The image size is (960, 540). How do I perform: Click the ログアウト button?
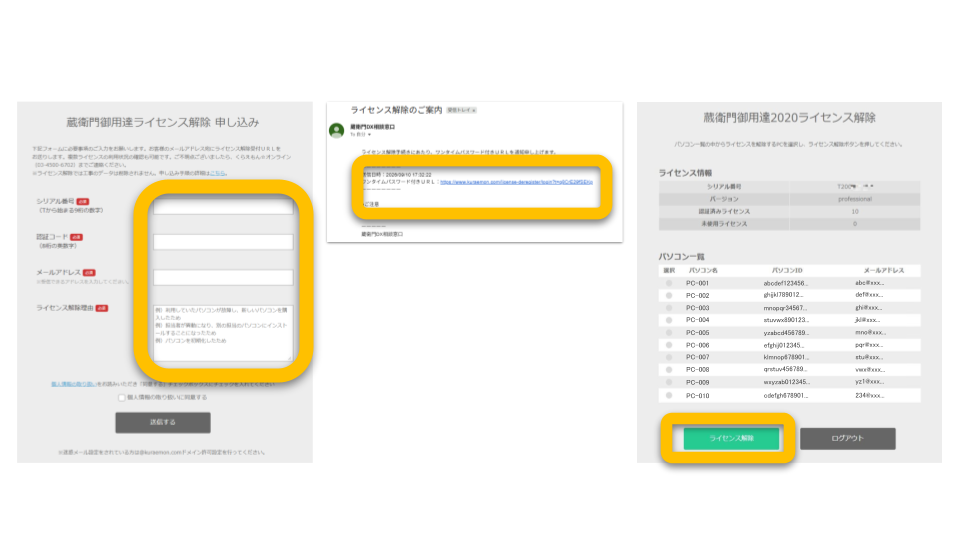pos(847,438)
